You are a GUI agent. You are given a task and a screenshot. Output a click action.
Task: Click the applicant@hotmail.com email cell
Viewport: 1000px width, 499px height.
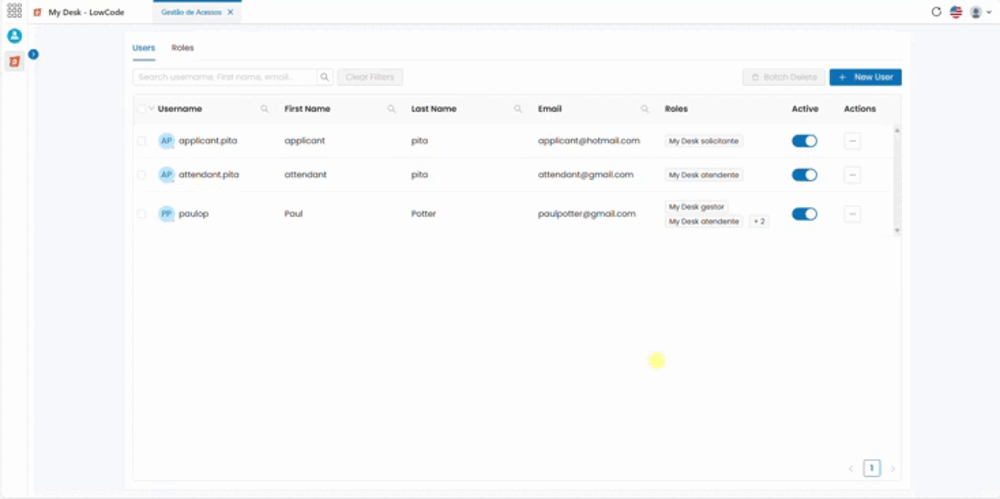[588, 141]
